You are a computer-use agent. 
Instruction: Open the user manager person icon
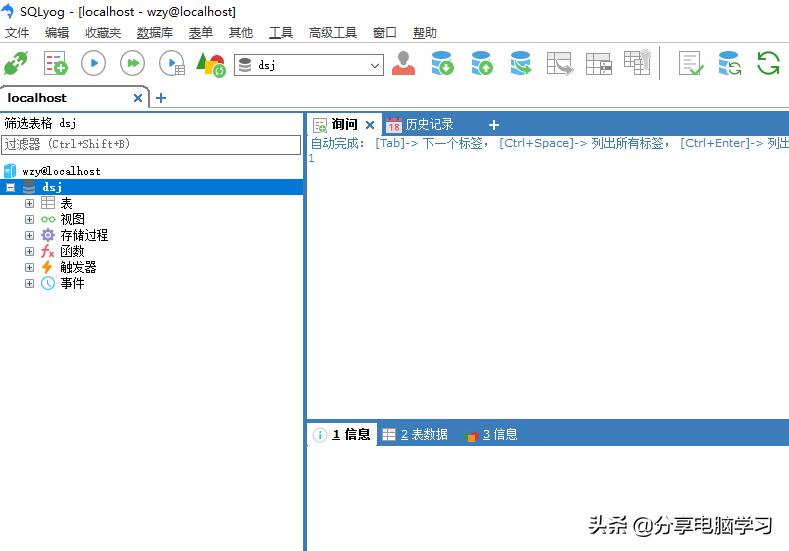click(x=404, y=63)
